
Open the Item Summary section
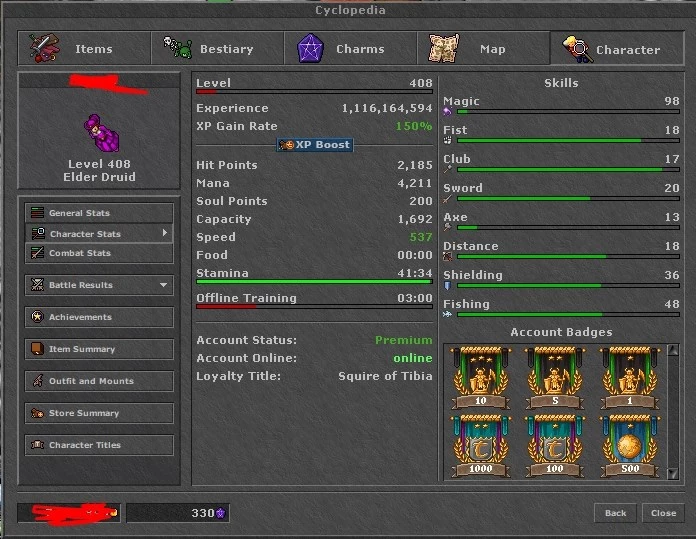tap(99, 349)
